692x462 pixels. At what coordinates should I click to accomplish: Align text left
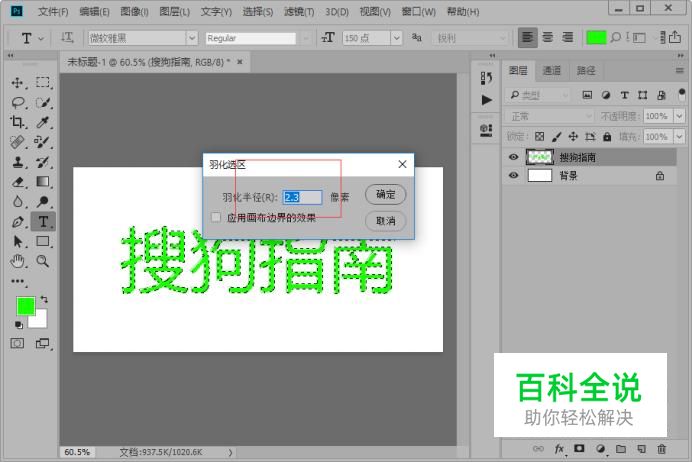click(527, 38)
